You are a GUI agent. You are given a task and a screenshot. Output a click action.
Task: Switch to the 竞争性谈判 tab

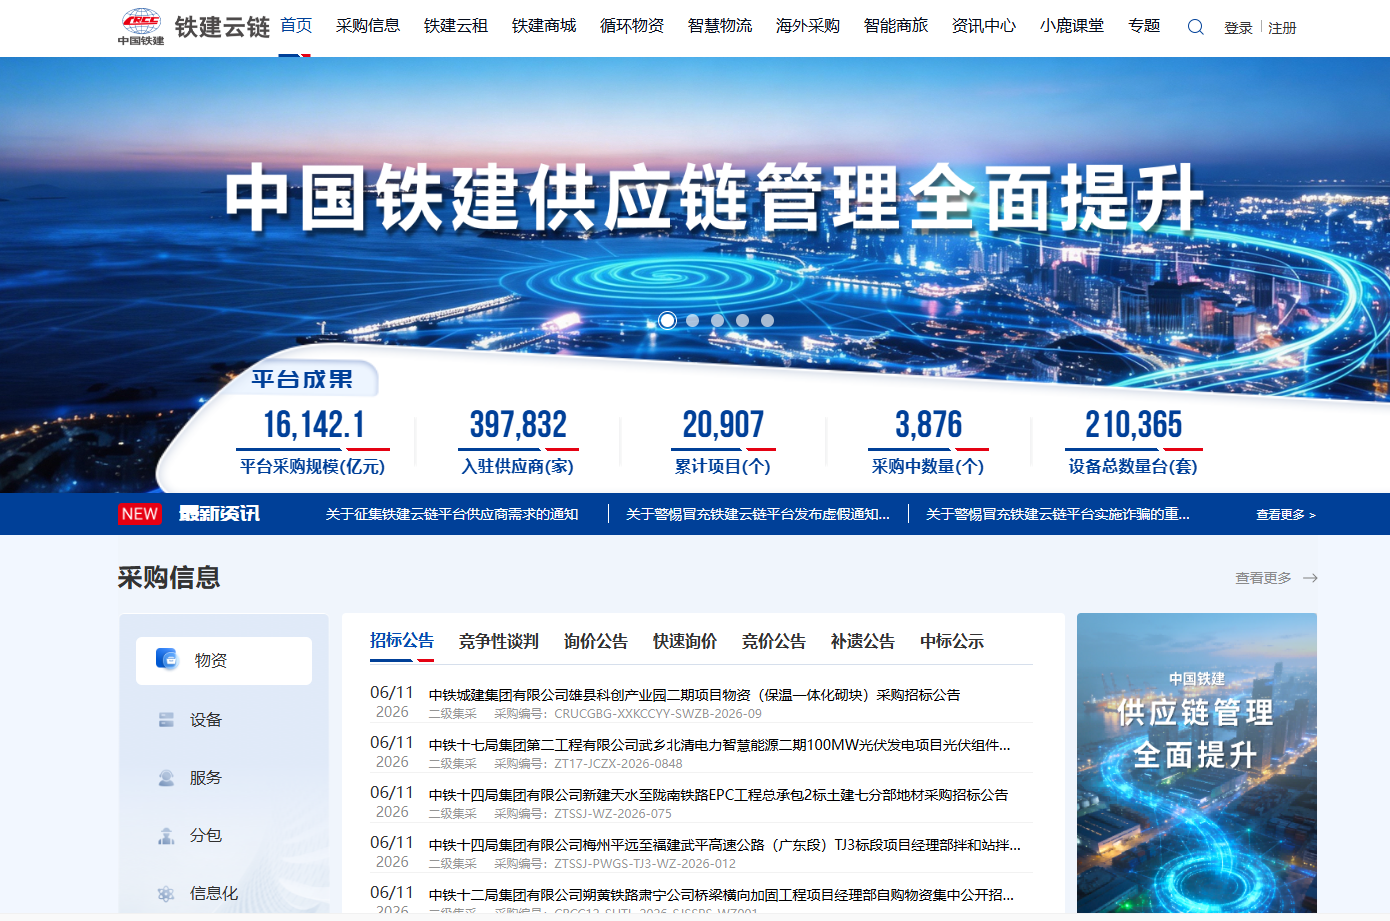coord(499,641)
